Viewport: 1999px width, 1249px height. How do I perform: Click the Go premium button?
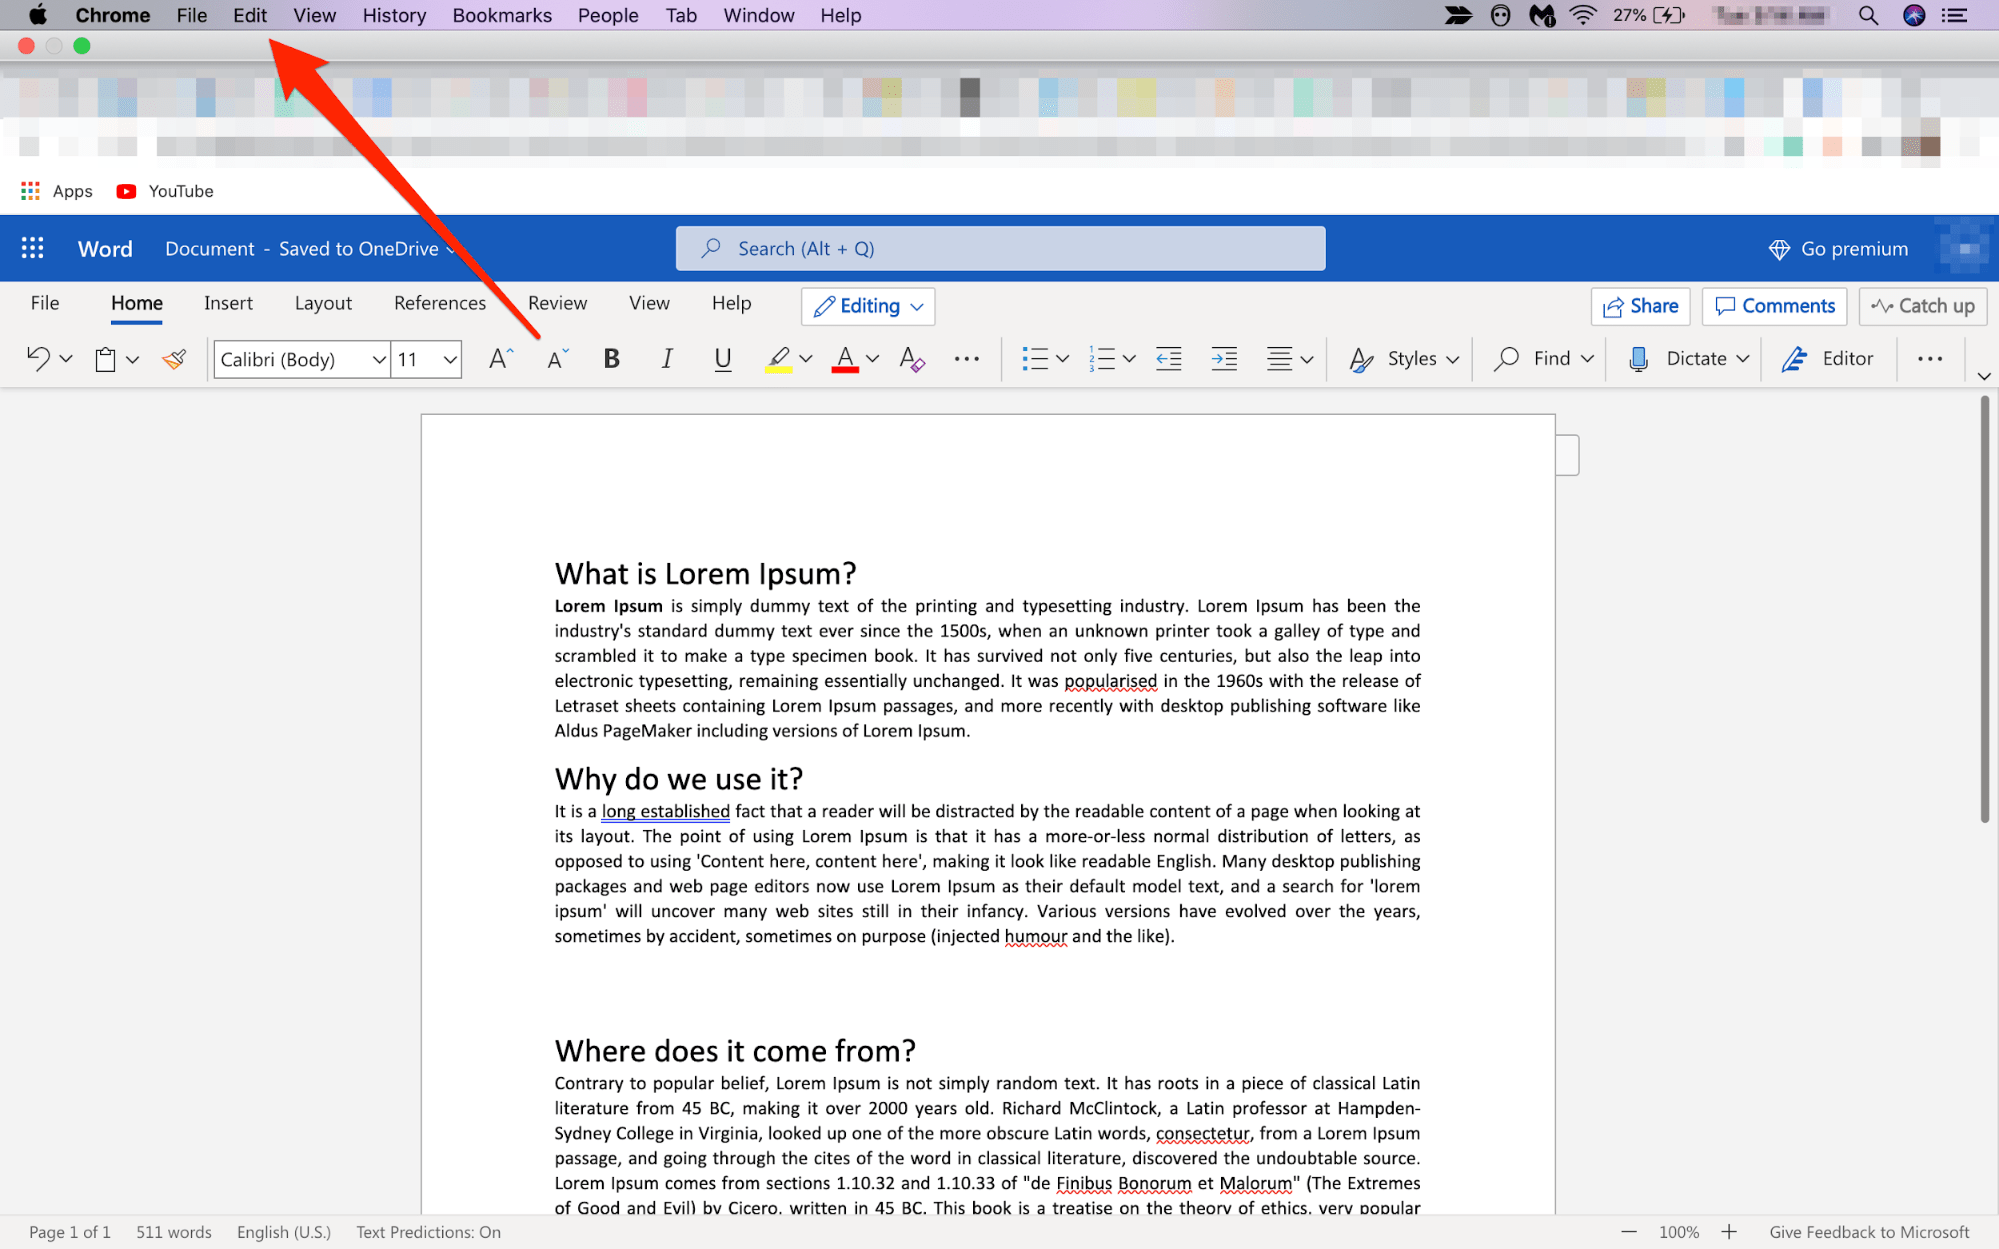click(1841, 247)
